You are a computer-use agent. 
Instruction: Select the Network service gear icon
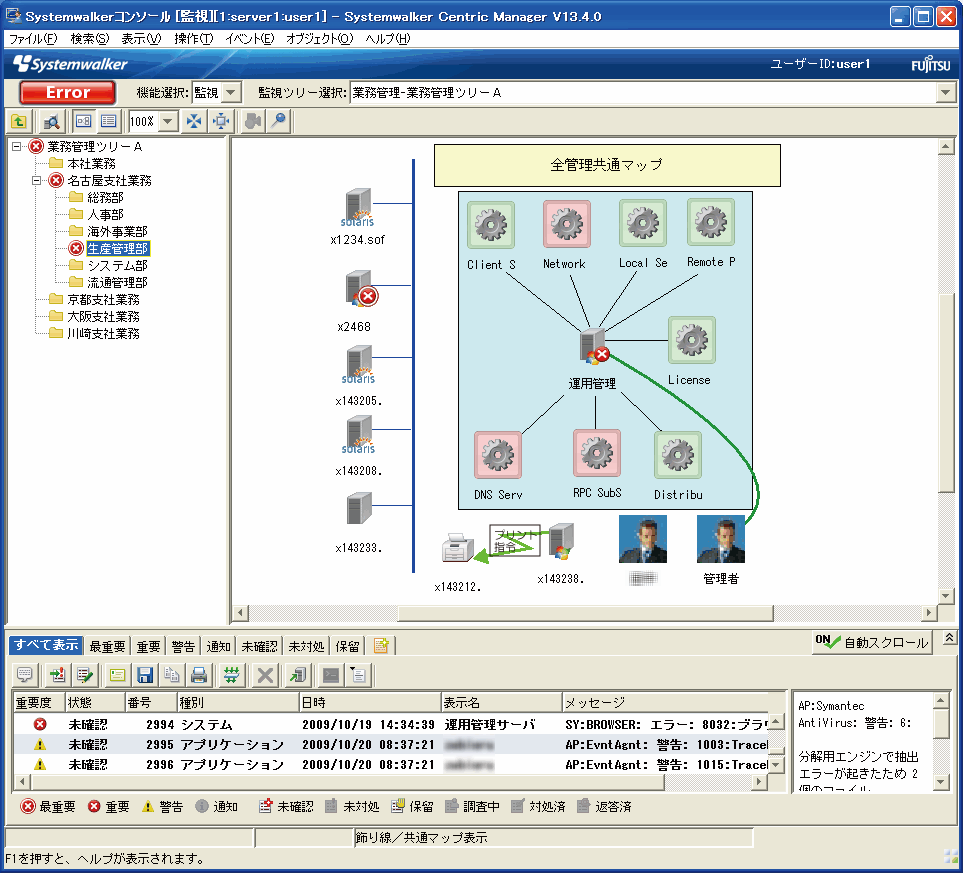pos(567,224)
